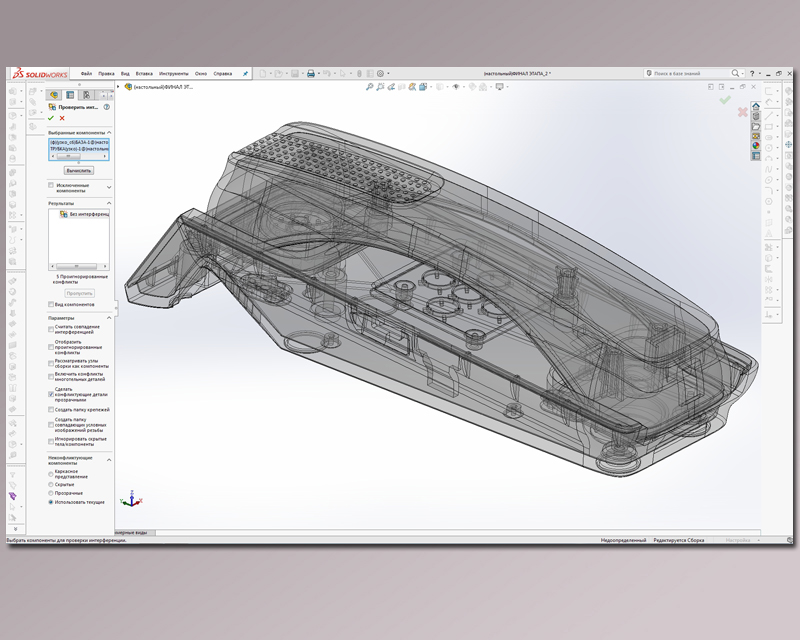Click the Appearances color ball in task pane
The height and width of the screenshot is (640, 800).
(756, 145)
